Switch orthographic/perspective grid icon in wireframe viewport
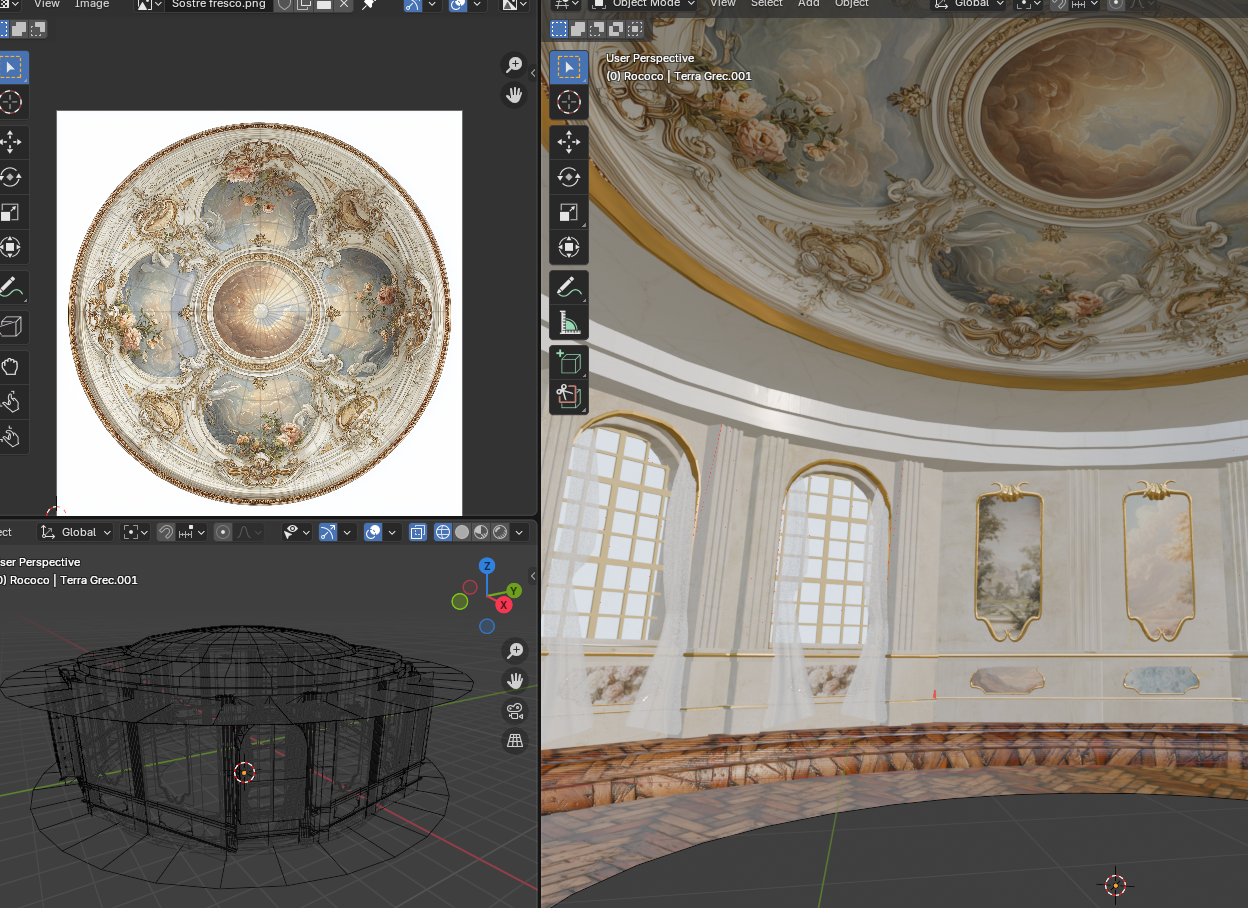This screenshot has width=1248, height=908. (x=515, y=741)
